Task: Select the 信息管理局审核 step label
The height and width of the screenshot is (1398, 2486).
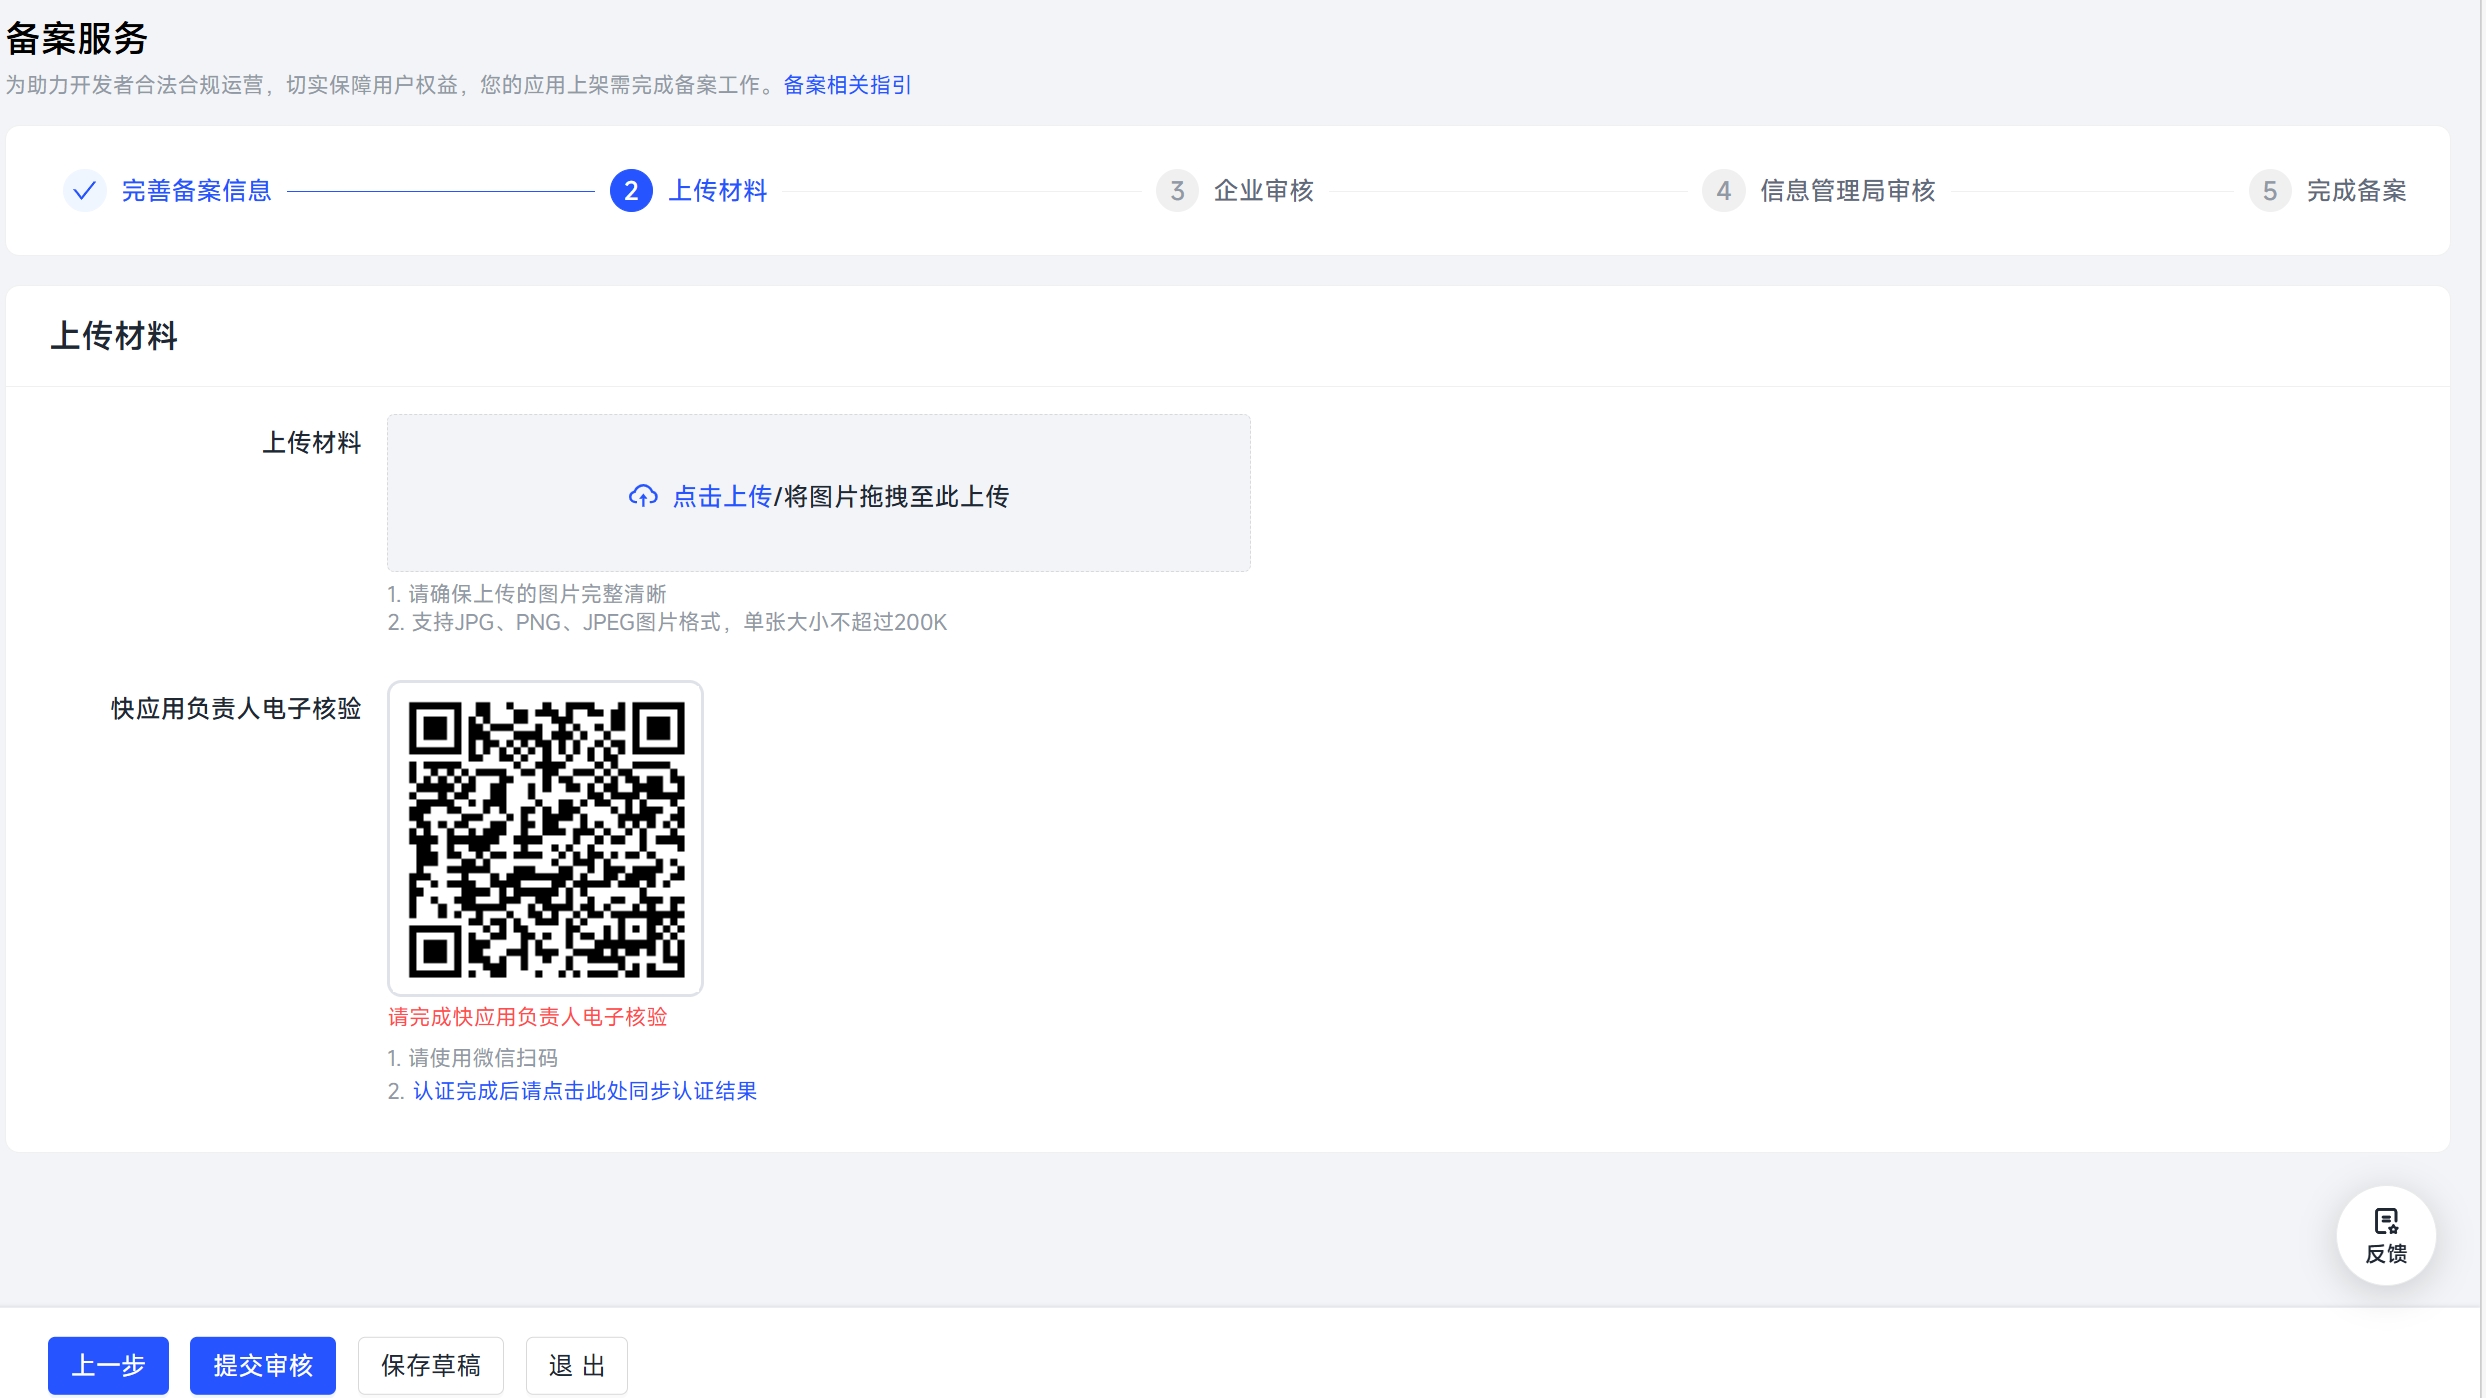Action: tap(1847, 190)
